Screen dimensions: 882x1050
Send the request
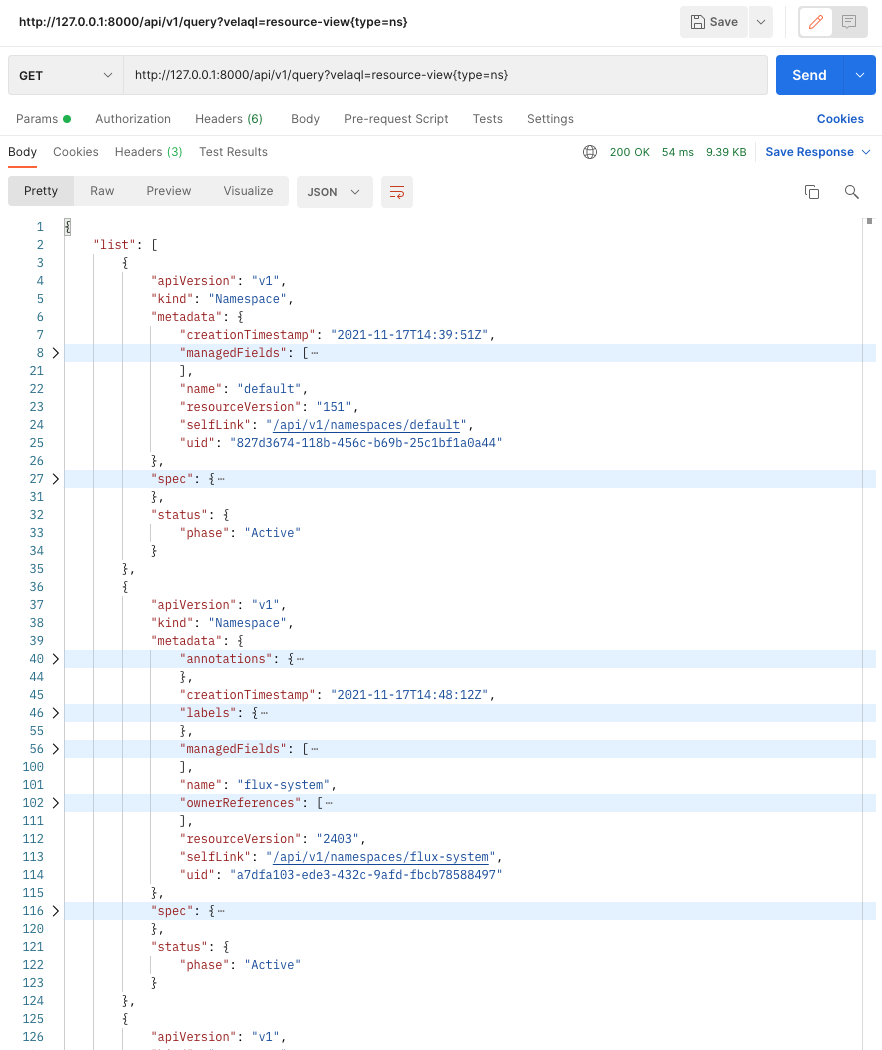tap(809, 75)
